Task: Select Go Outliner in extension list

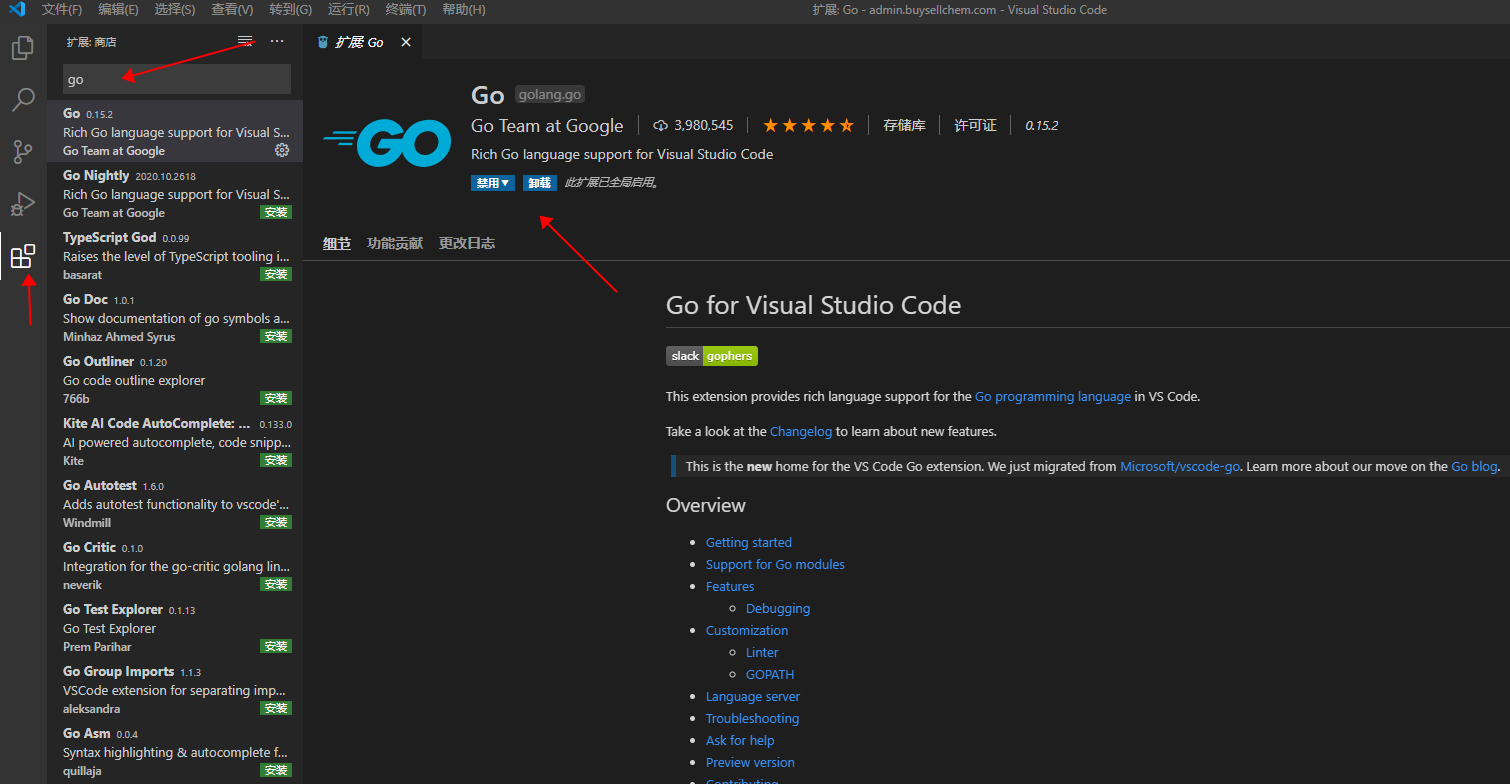Action: [x=175, y=379]
